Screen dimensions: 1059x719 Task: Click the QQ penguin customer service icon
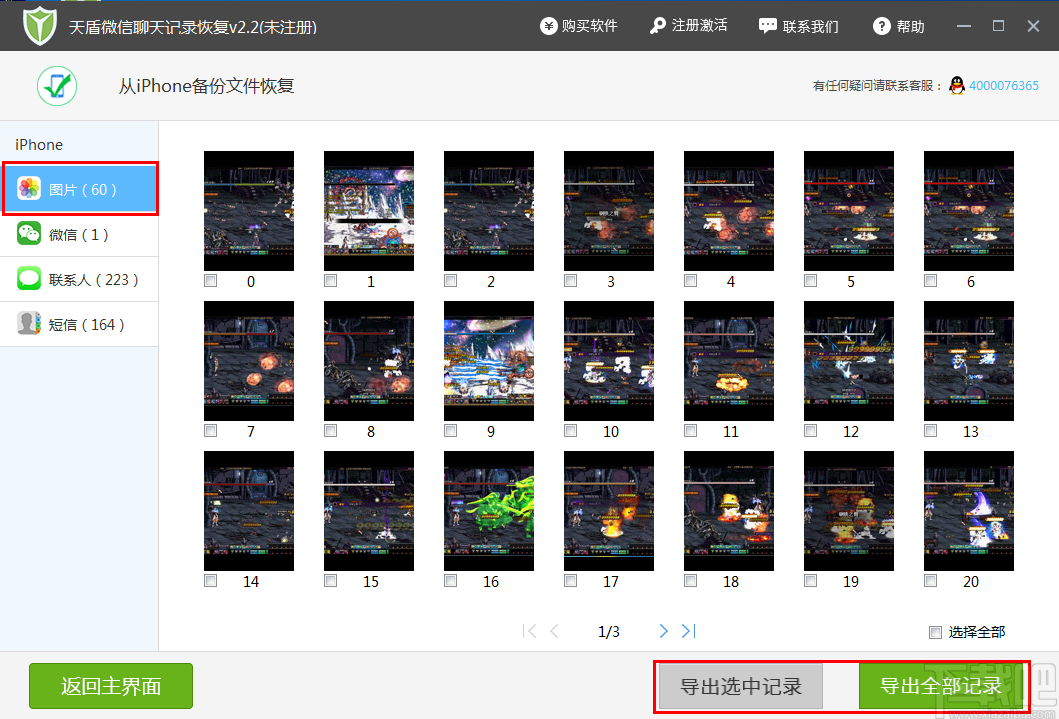coord(956,86)
